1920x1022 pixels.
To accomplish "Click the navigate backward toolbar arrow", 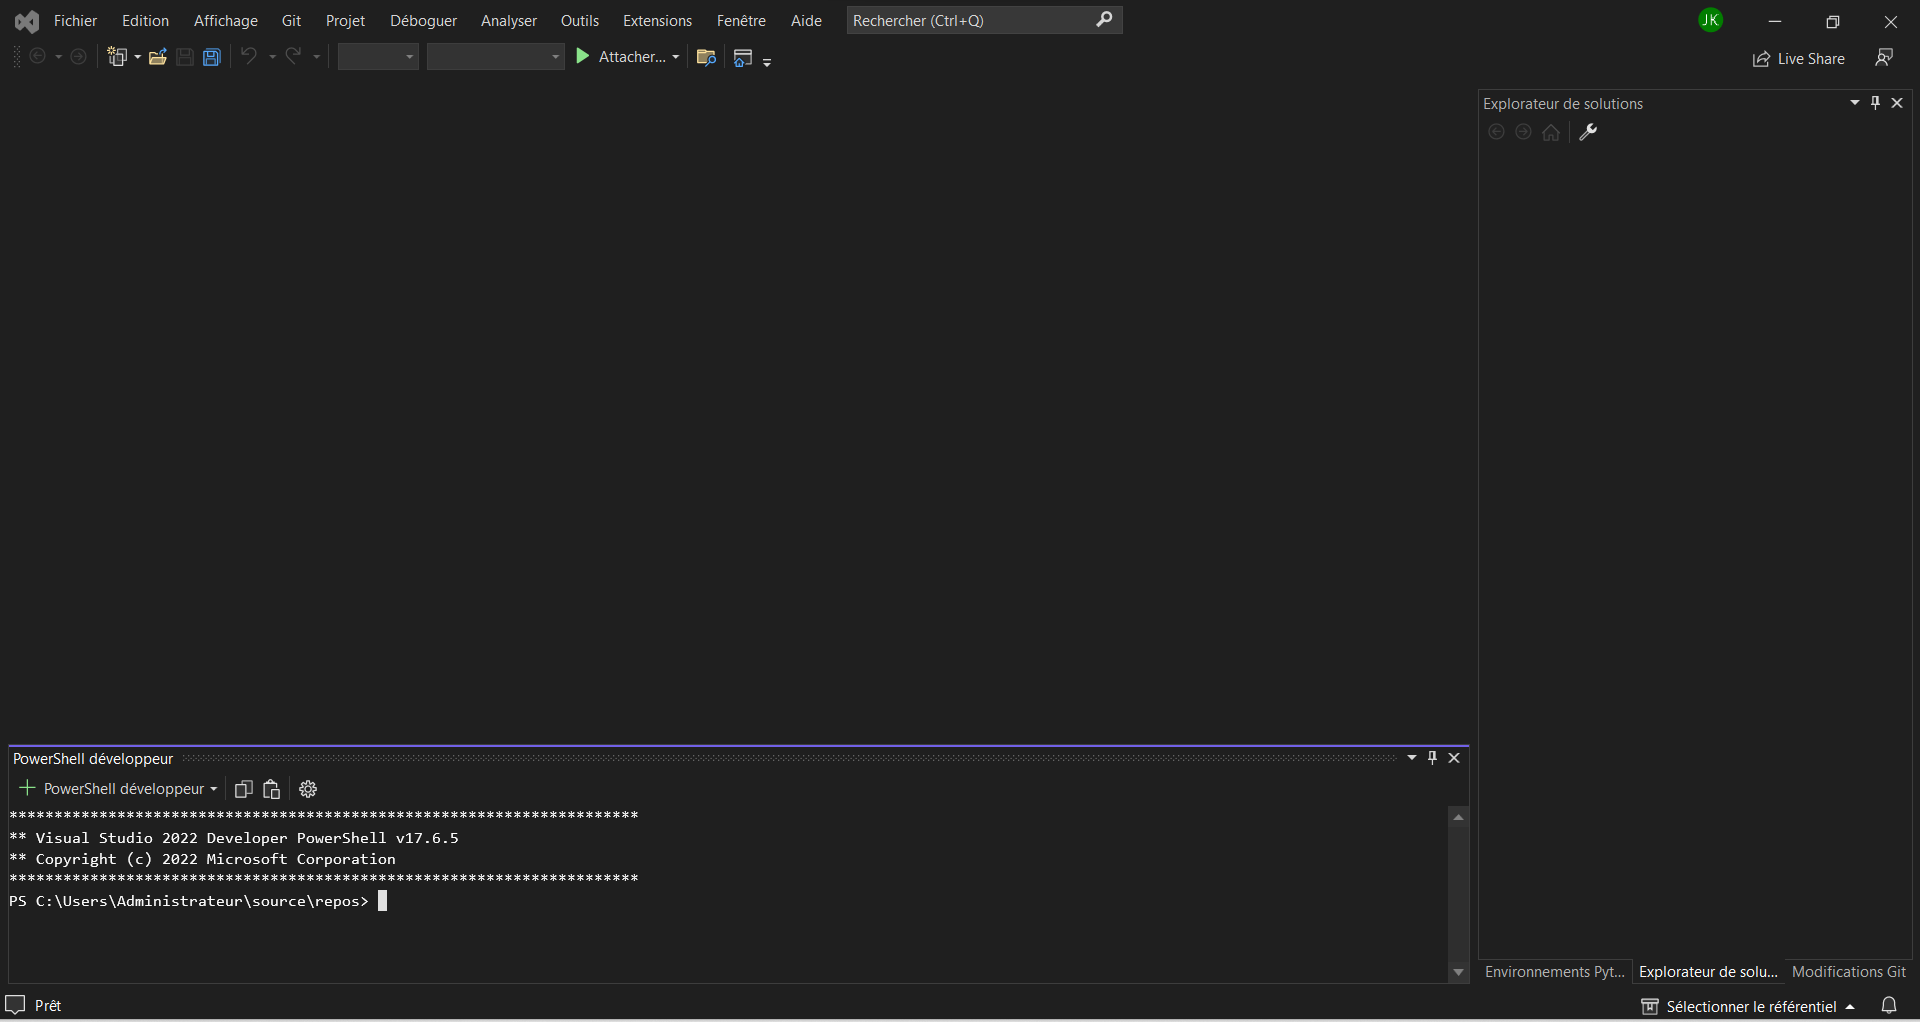I will coord(38,57).
